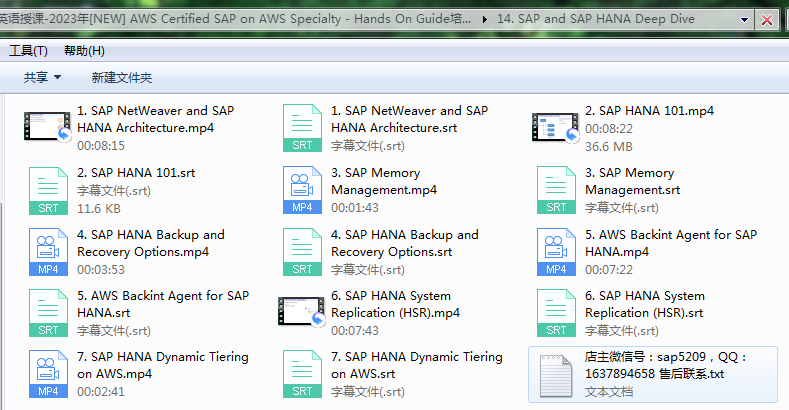Select MP4 icon of 7. Dynamic Tiering on AWS.mp4

pos(48,374)
